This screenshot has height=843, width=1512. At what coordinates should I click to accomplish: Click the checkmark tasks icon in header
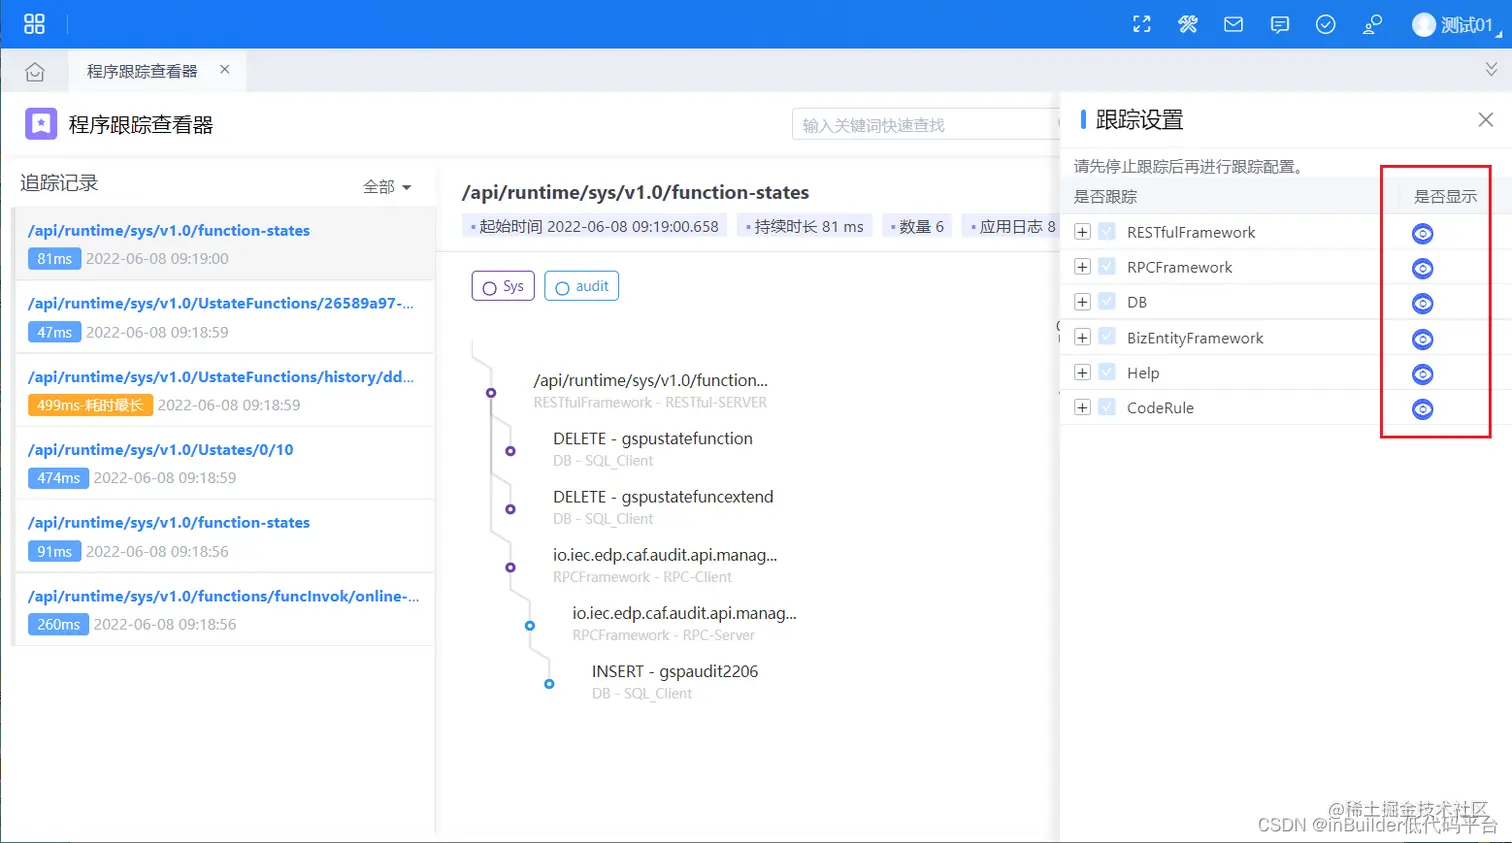tap(1326, 24)
